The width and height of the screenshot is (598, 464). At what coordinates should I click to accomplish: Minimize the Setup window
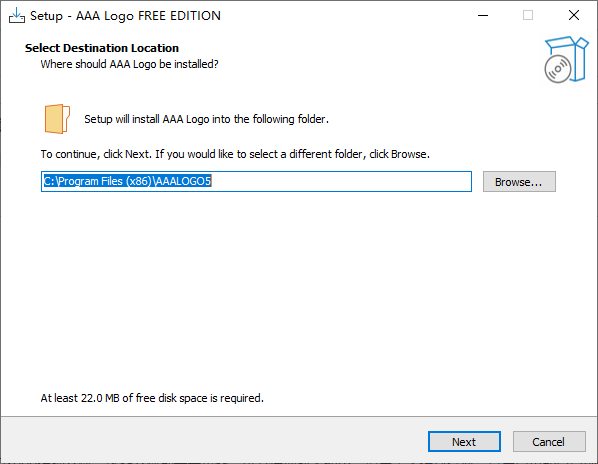click(x=483, y=16)
